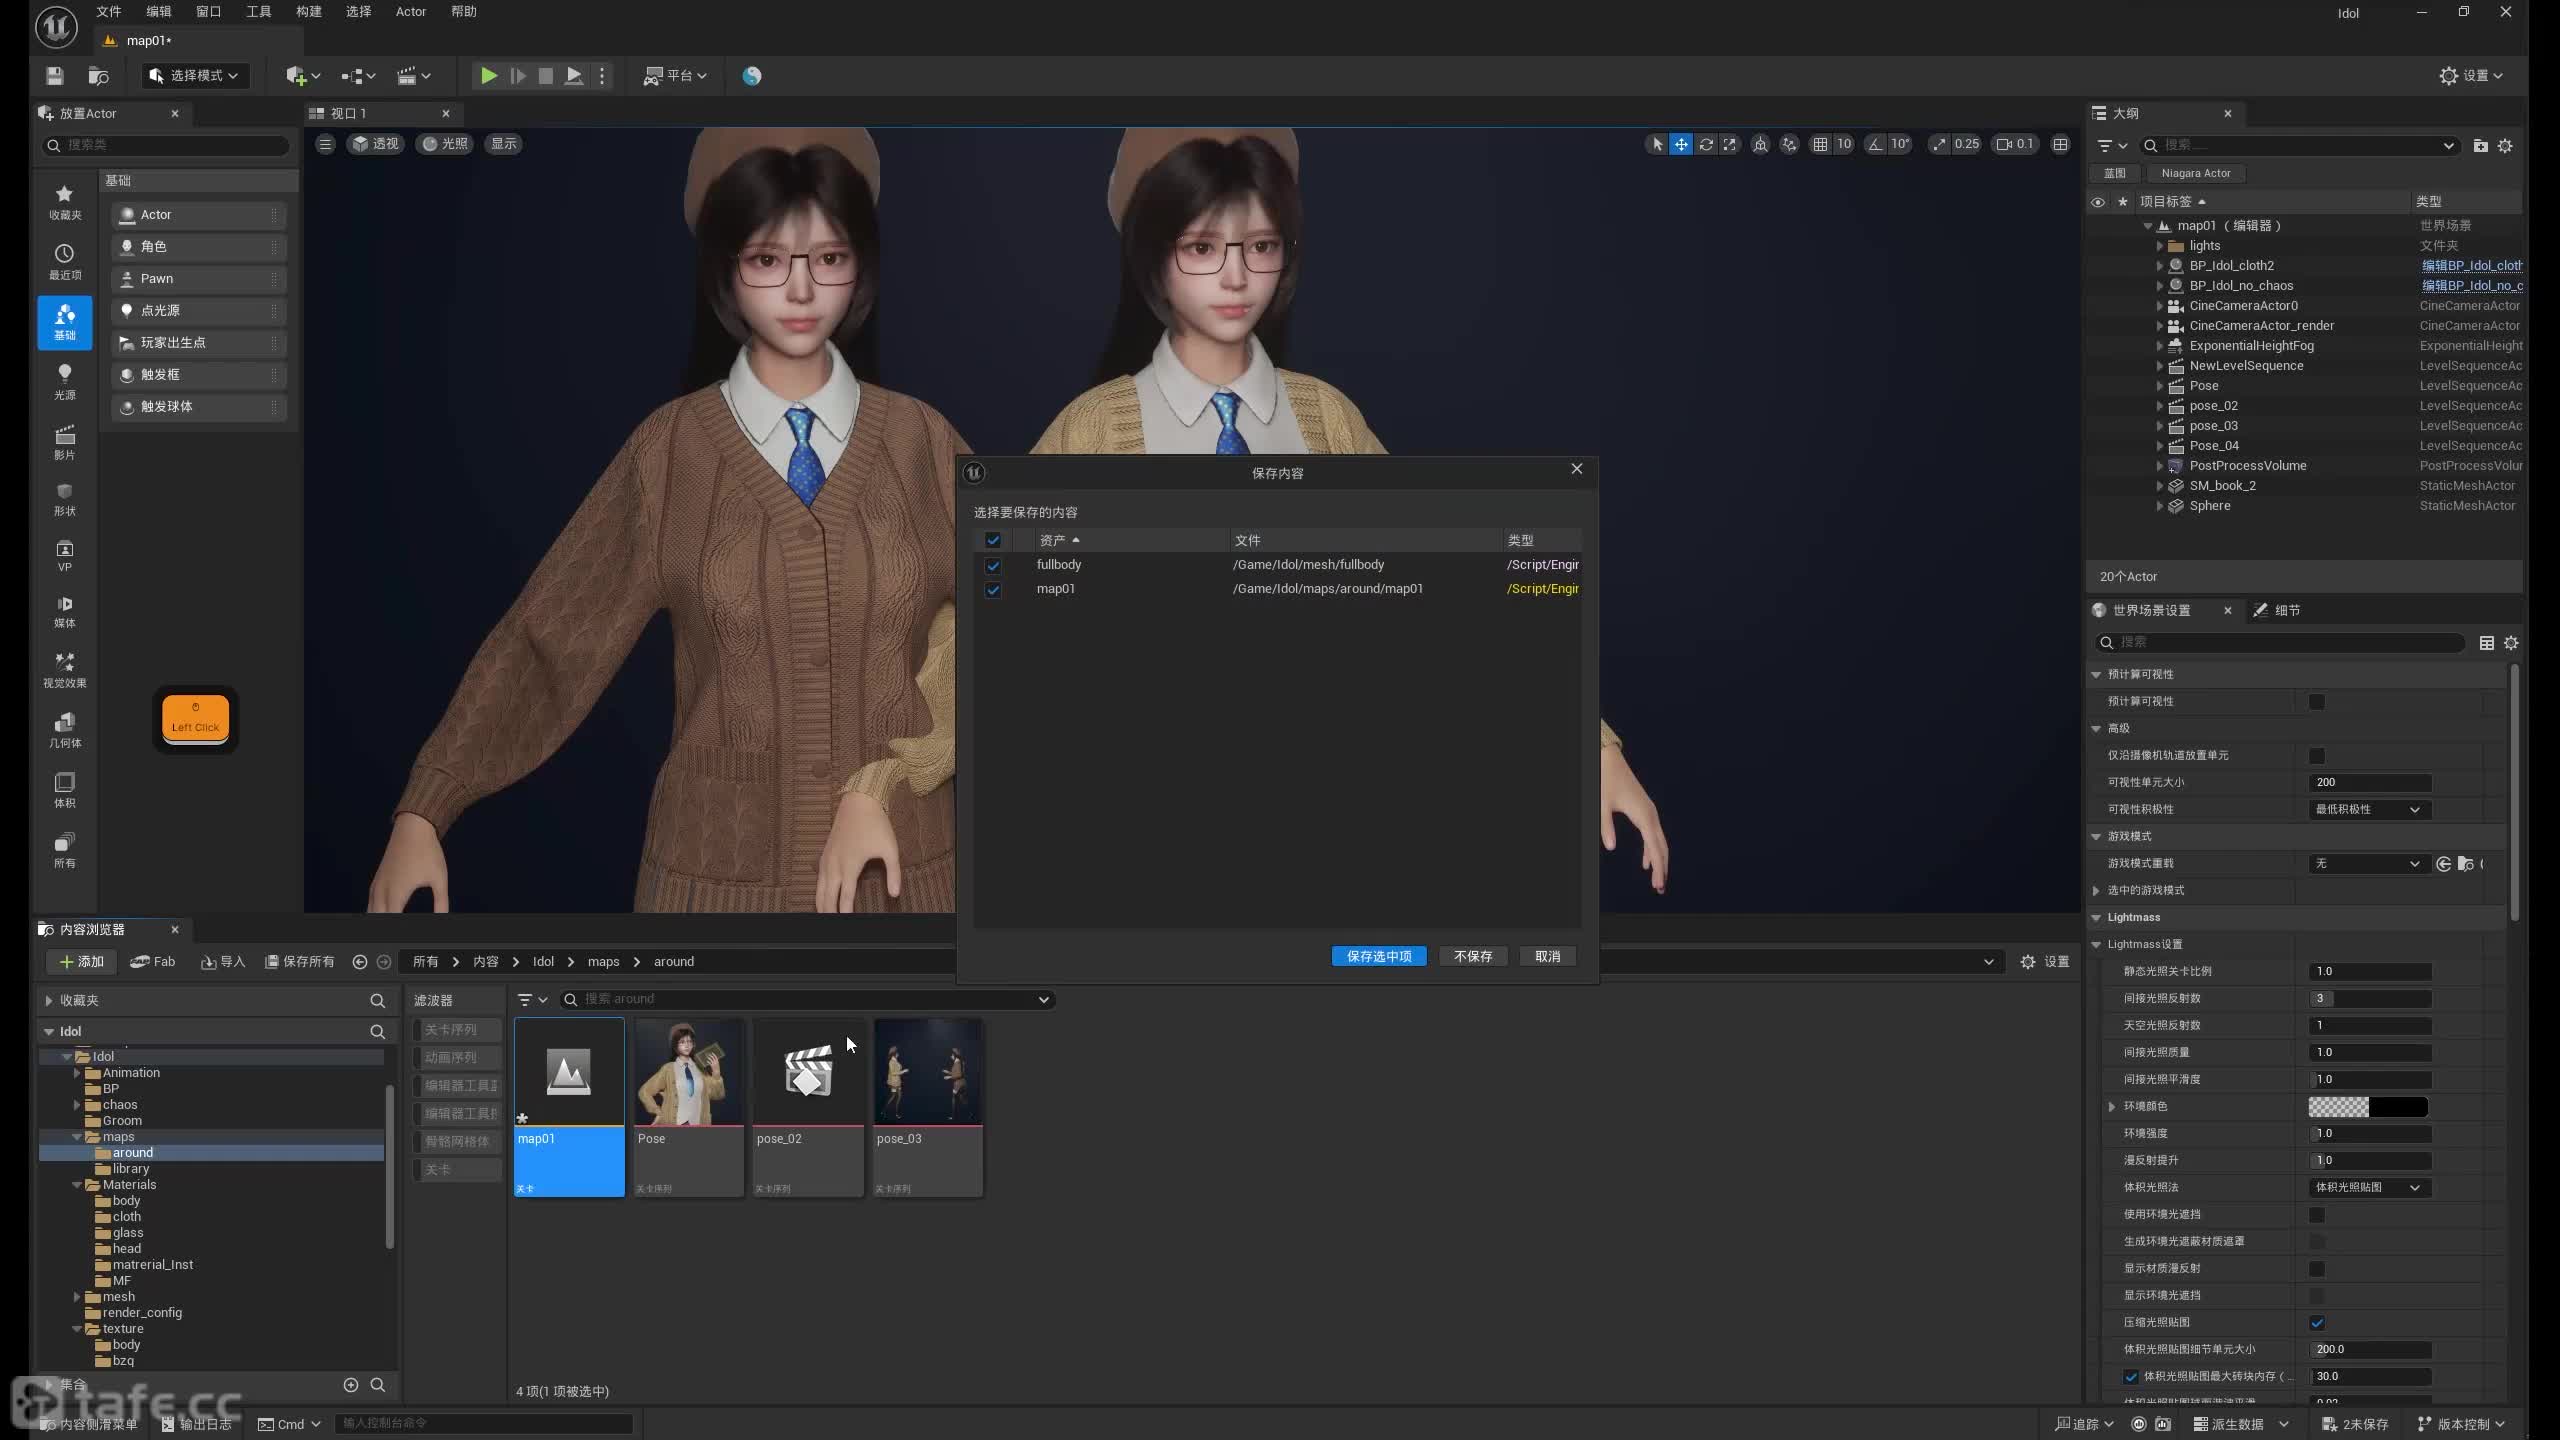Click the Outliner create folder icon
This screenshot has height=1440, width=2560.
pyautogui.click(x=2481, y=146)
